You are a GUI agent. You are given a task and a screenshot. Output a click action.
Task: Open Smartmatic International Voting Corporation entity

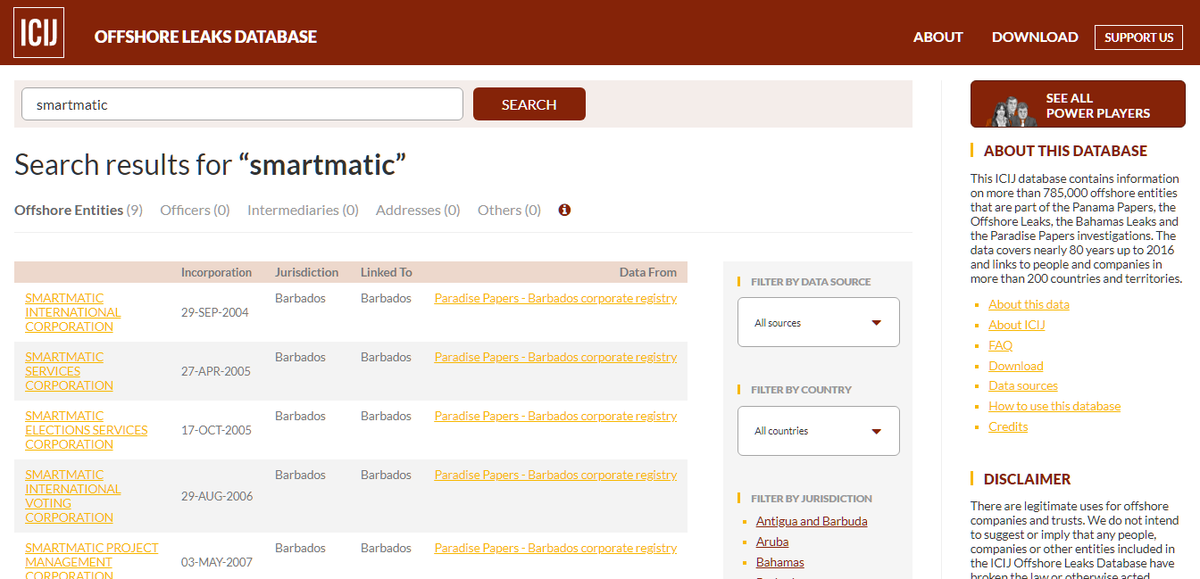pos(73,496)
